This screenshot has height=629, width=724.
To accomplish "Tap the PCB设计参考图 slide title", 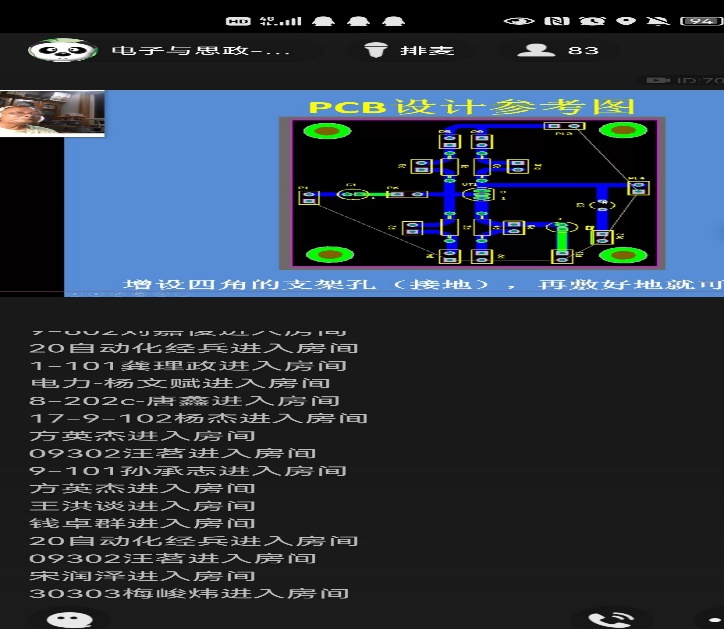I will (471, 107).
